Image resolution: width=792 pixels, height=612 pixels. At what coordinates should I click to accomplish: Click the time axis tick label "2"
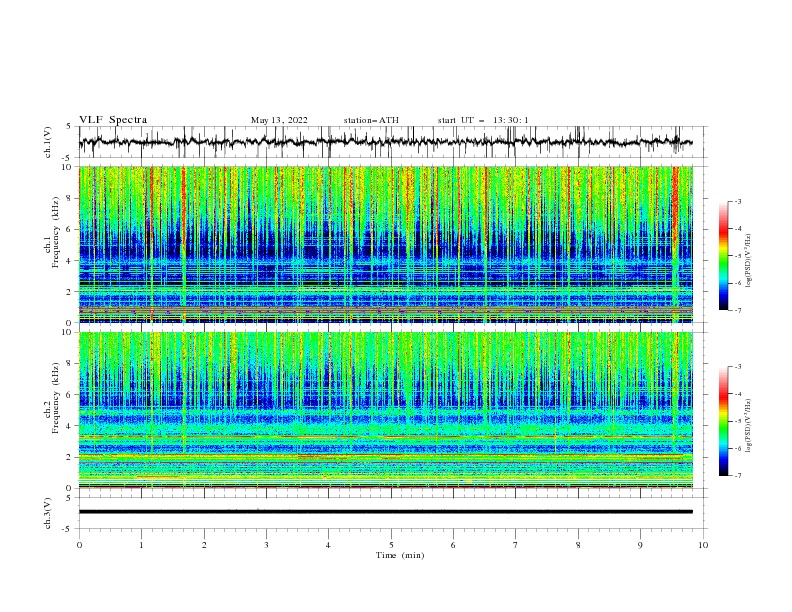(204, 545)
